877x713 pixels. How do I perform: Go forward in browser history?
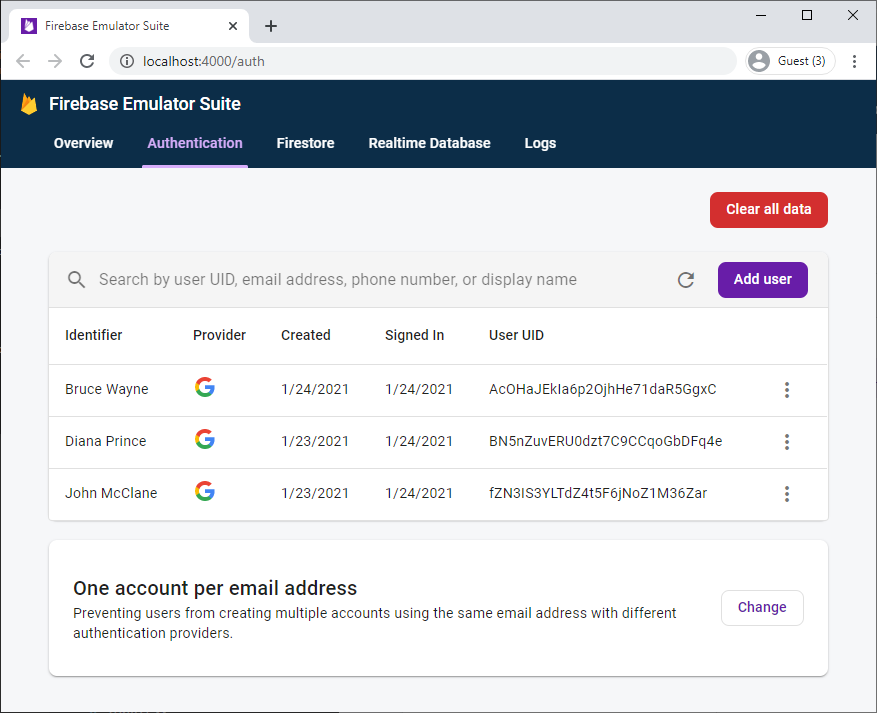55,61
